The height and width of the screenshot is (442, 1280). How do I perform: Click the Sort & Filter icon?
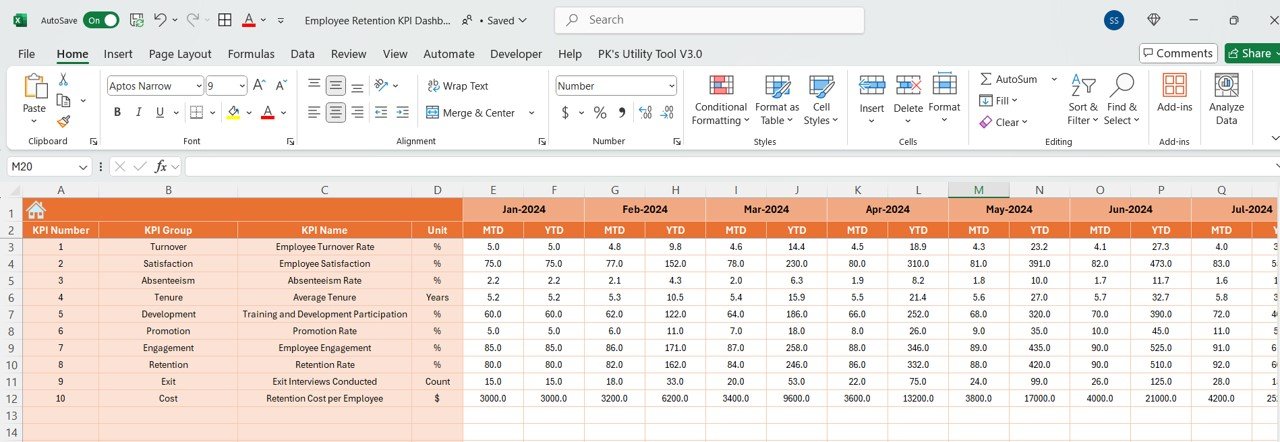1083,87
